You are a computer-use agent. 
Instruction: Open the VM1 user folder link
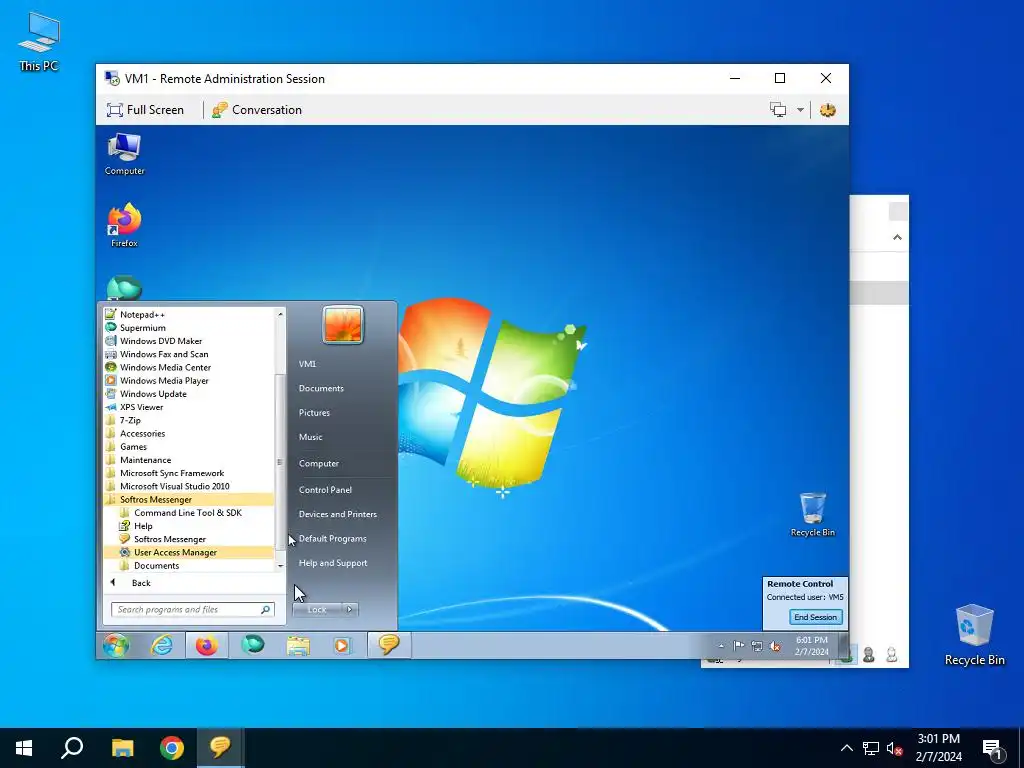coord(307,364)
